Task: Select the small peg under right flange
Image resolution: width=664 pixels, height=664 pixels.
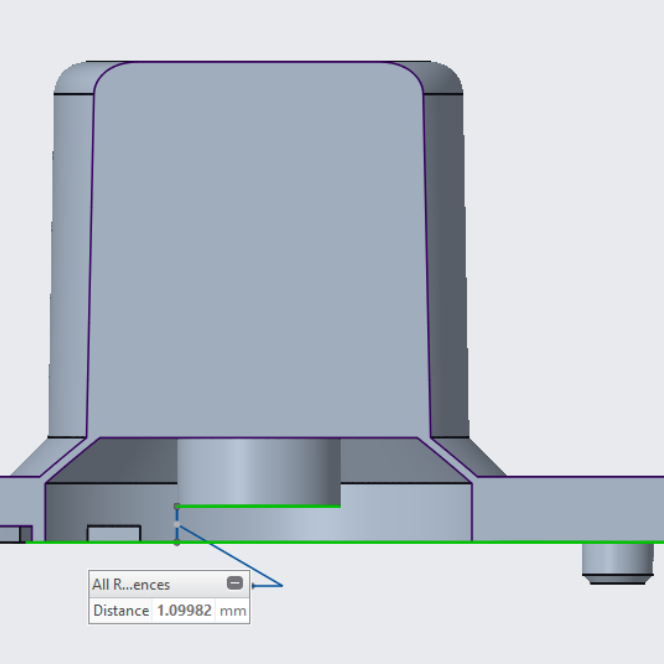Action: pyautogui.click(x=617, y=561)
